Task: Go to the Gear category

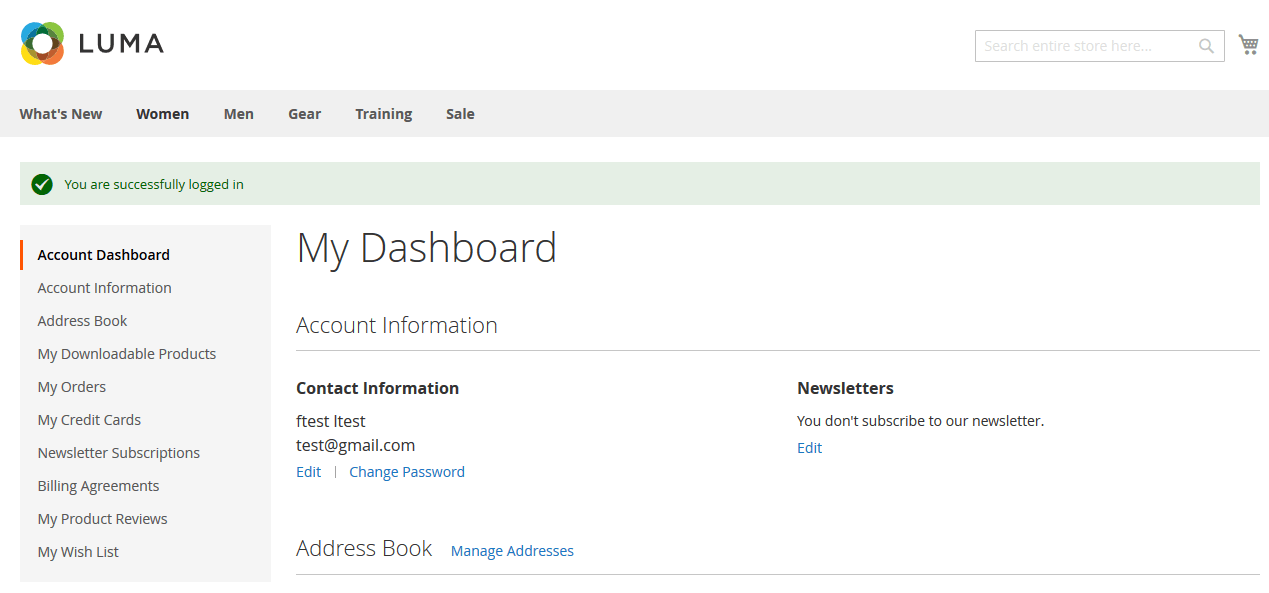Action: 304,114
